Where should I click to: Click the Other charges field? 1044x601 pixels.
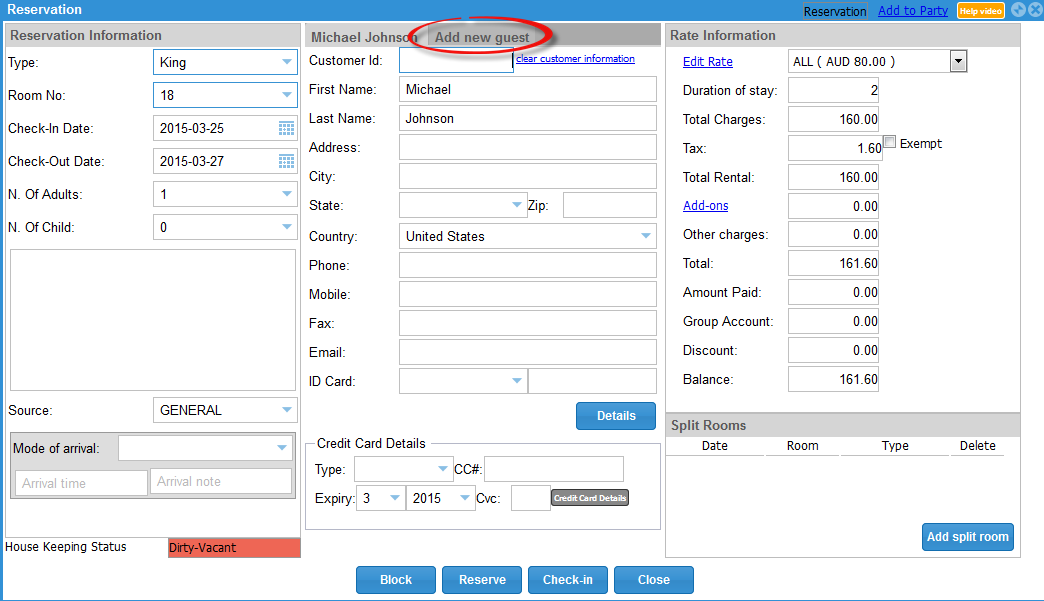pos(833,234)
